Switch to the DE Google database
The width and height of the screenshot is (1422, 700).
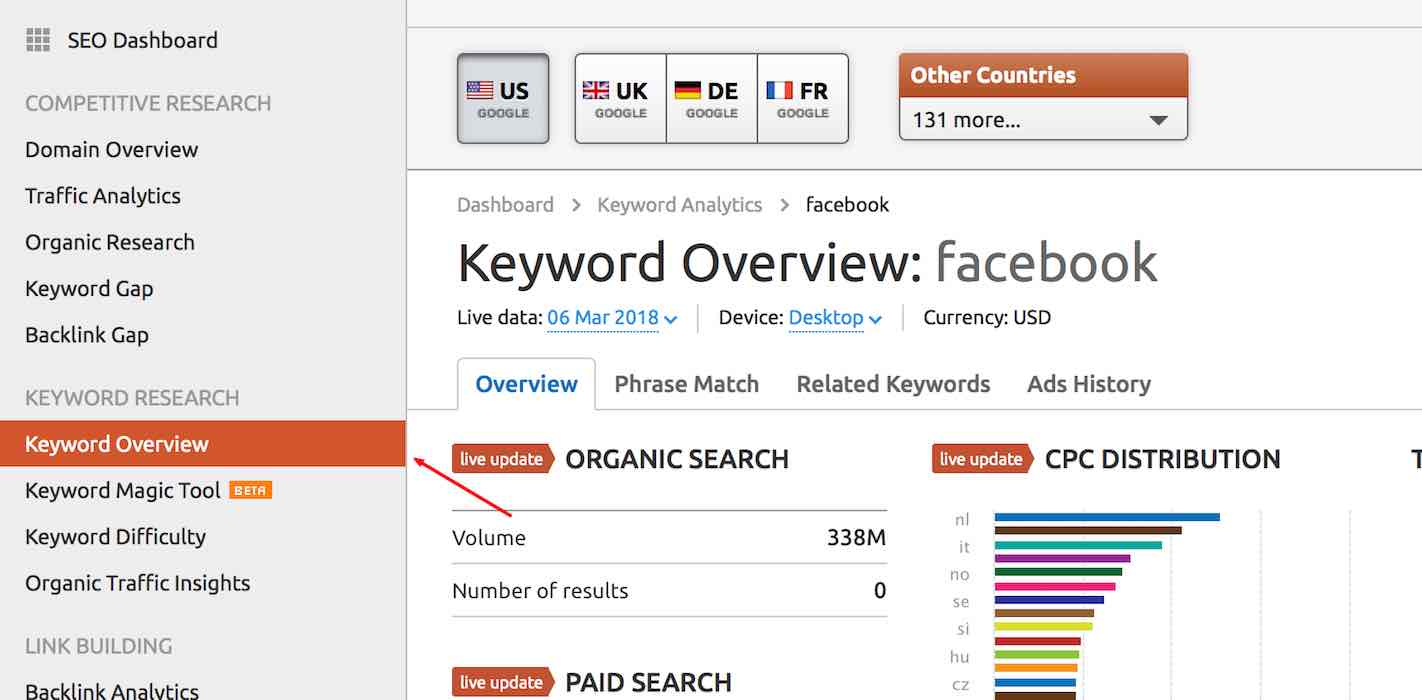[x=711, y=99]
